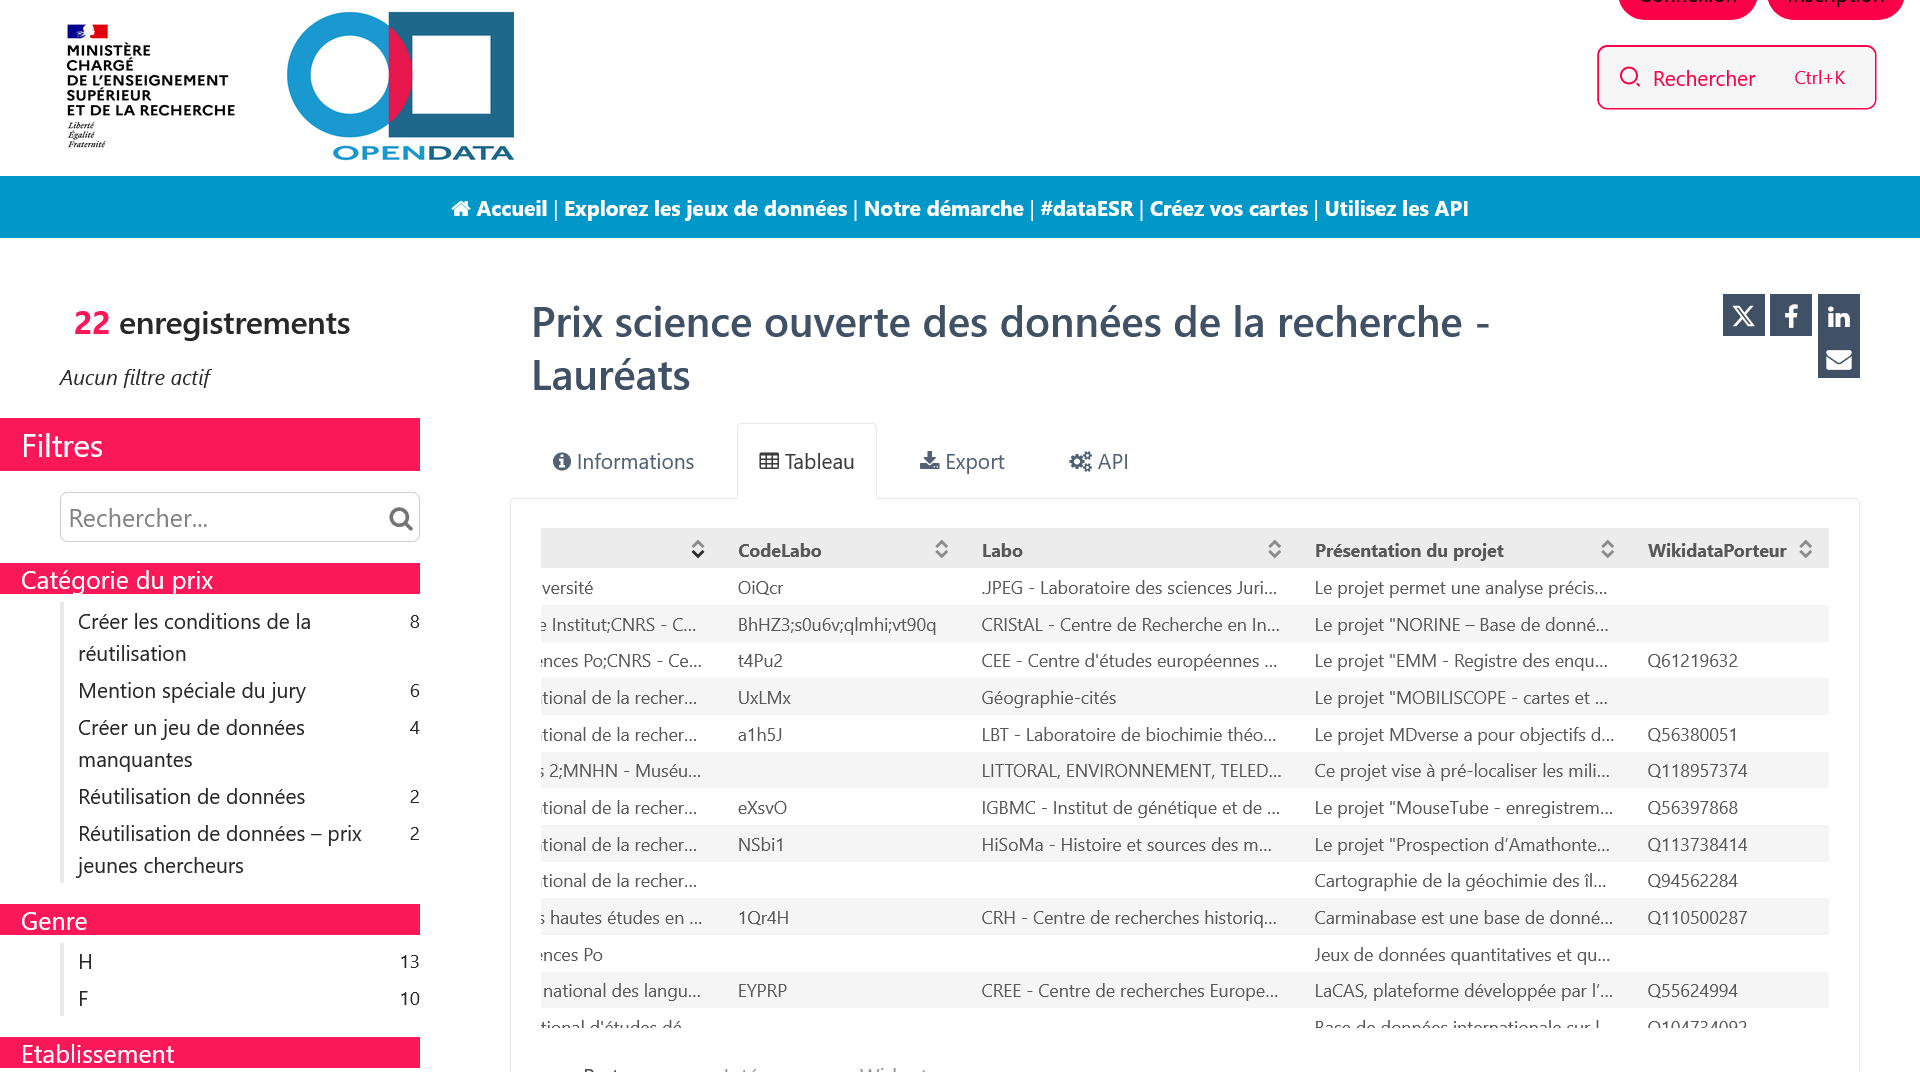Go to Accueil in the navigation bar
The height and width of the screenshot is (1072, 1920).
tap(500, 208)
